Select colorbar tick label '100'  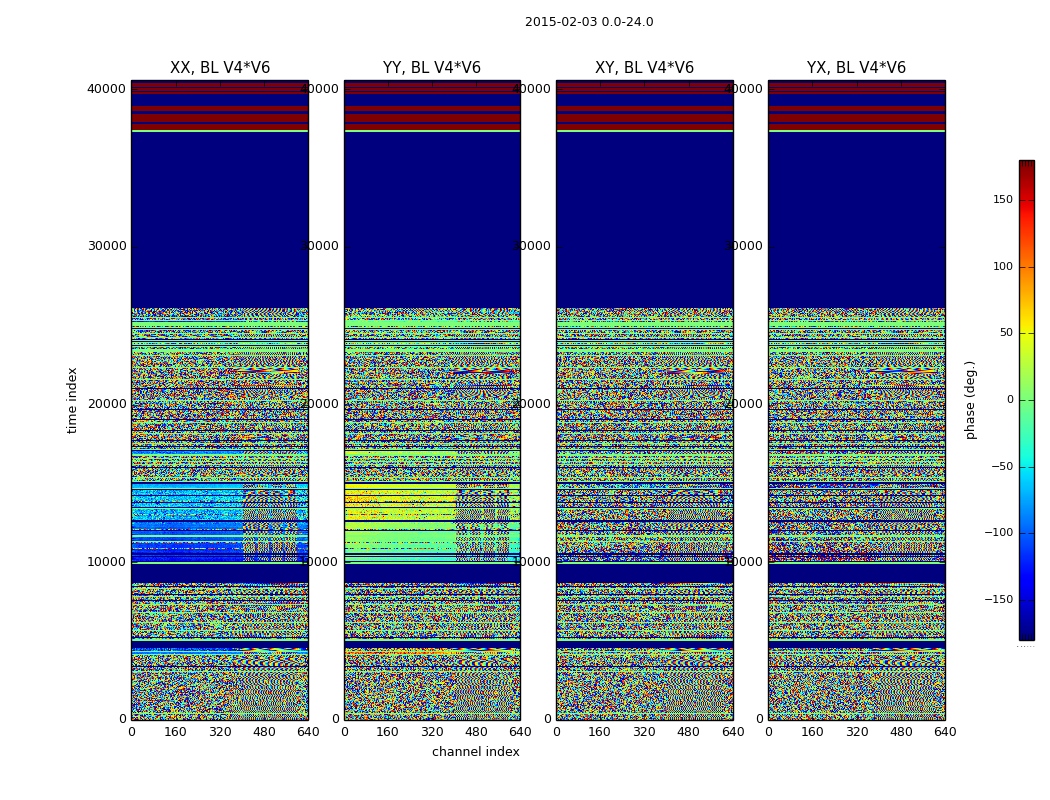pyautogui.click(x=1003, y=266)
